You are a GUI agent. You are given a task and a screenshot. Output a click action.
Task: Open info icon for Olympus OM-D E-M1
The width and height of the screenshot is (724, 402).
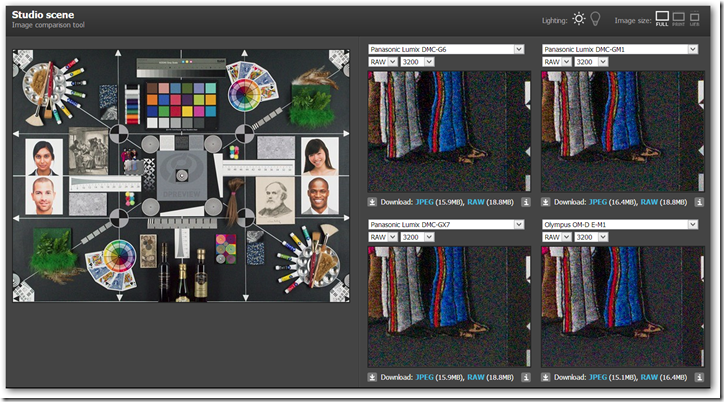click(x=700, y=377)
